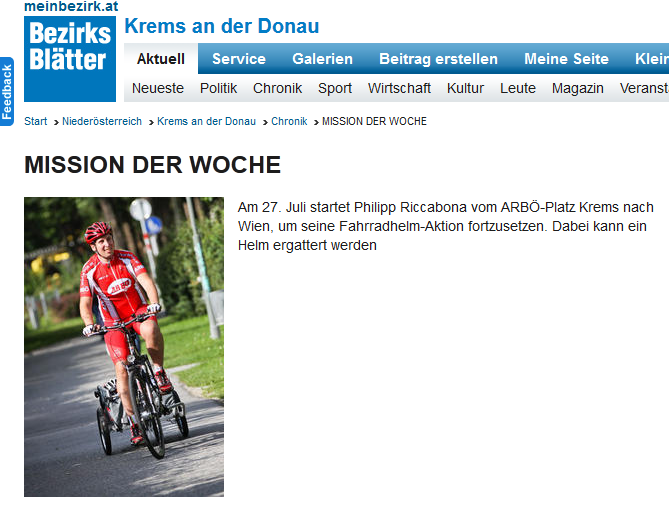The image size is (669, 510).
Task: Click the Bezirks Blätter logo
Action: click(70, 59)
